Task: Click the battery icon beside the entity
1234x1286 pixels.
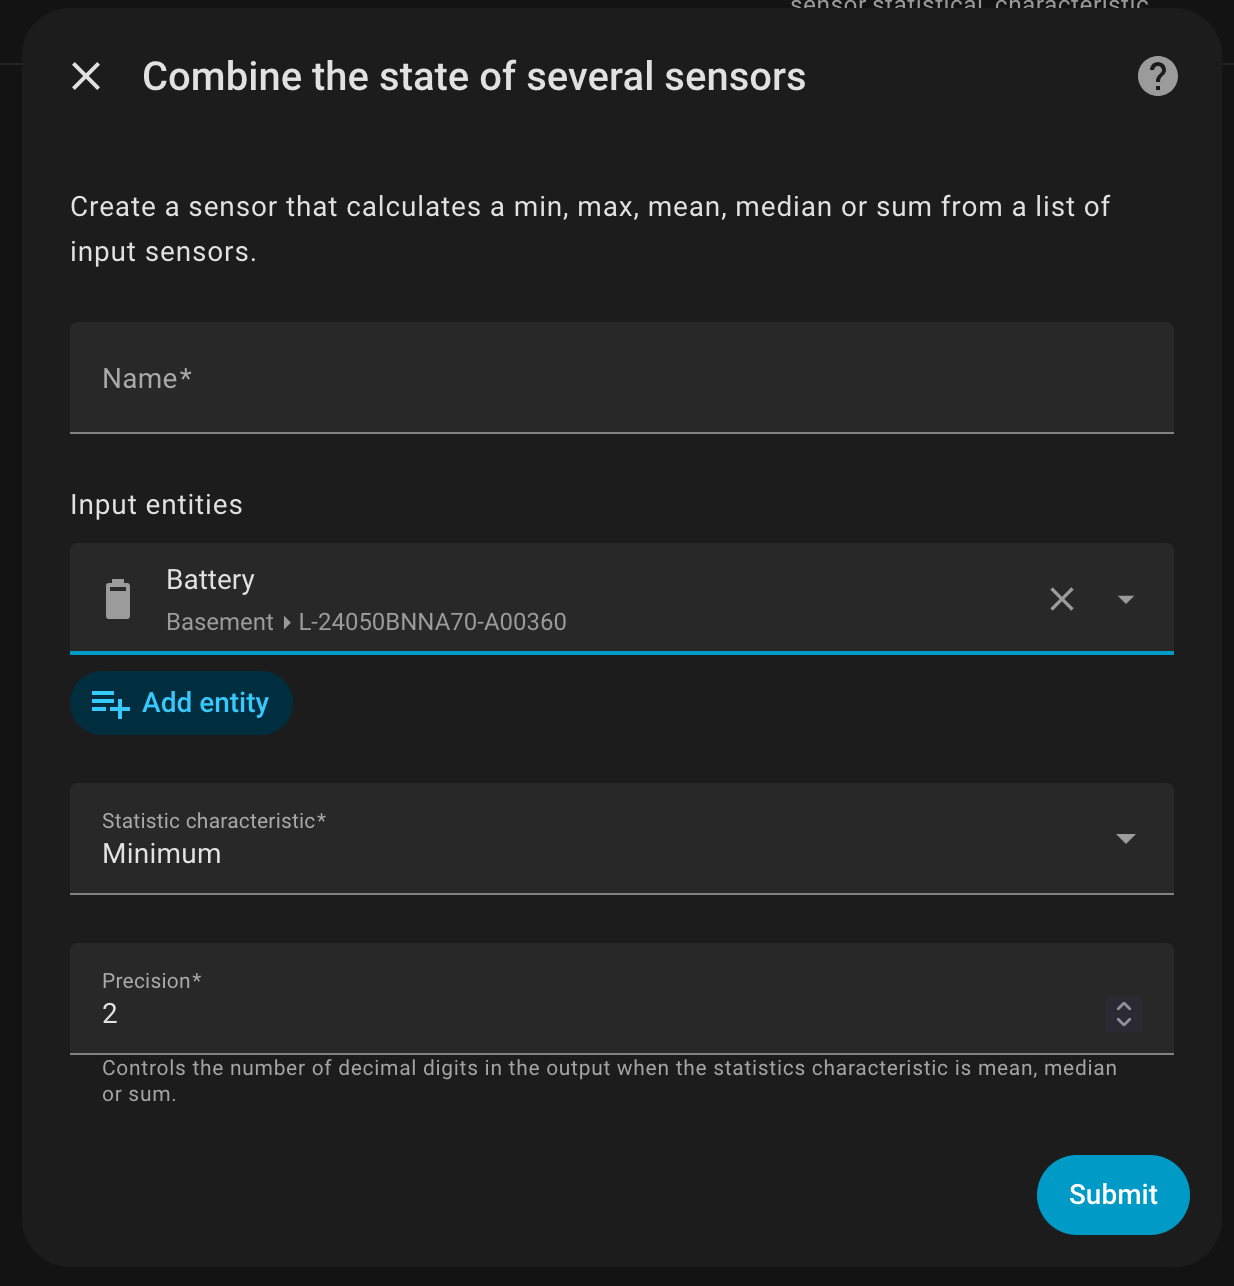Action: click(x=118, y=599)
